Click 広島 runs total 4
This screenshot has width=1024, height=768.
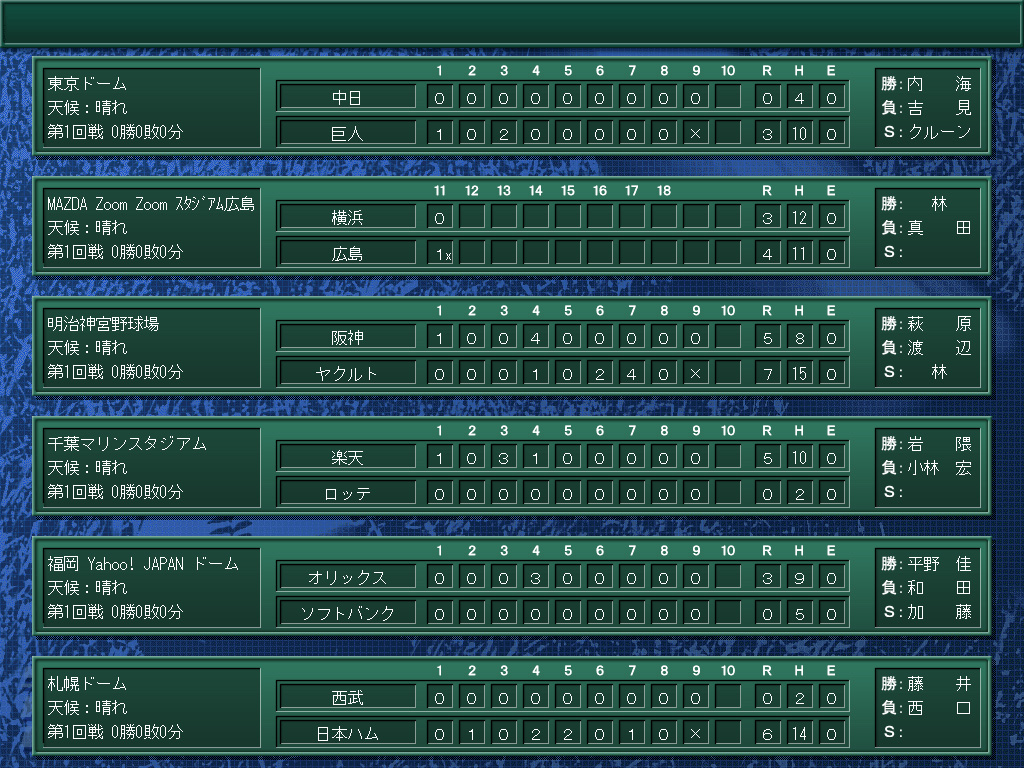pos(767,254)
